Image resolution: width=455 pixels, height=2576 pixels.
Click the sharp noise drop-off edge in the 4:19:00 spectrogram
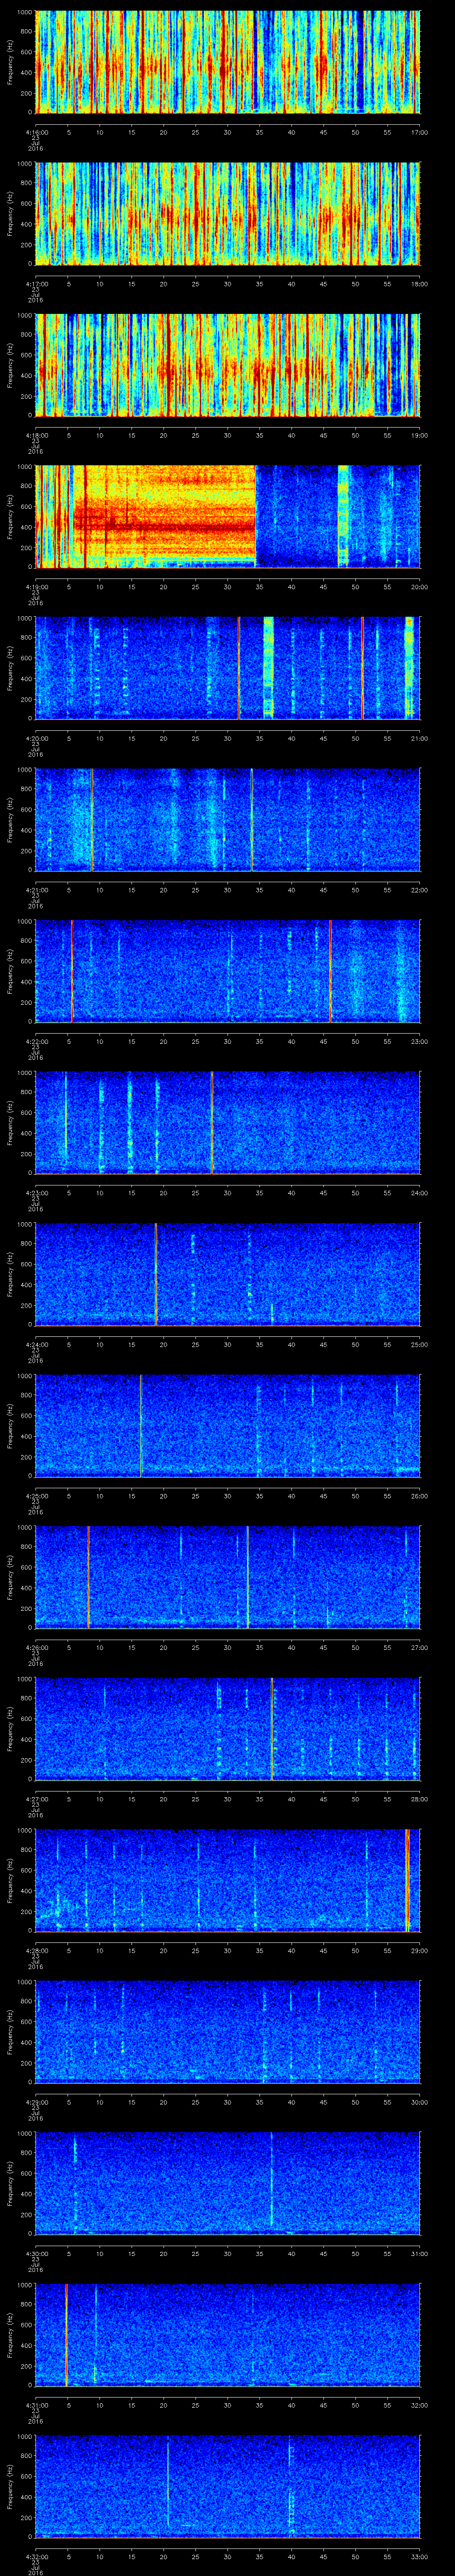256,516
